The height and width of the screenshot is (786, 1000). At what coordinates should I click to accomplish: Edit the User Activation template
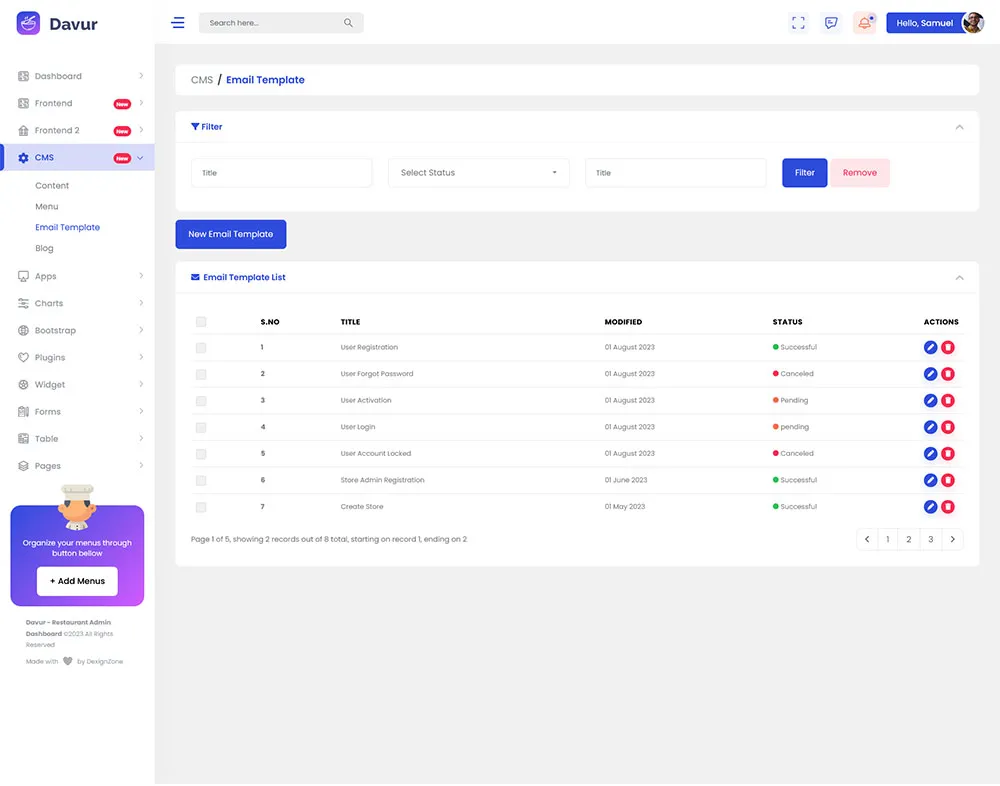tap(930, 401)
